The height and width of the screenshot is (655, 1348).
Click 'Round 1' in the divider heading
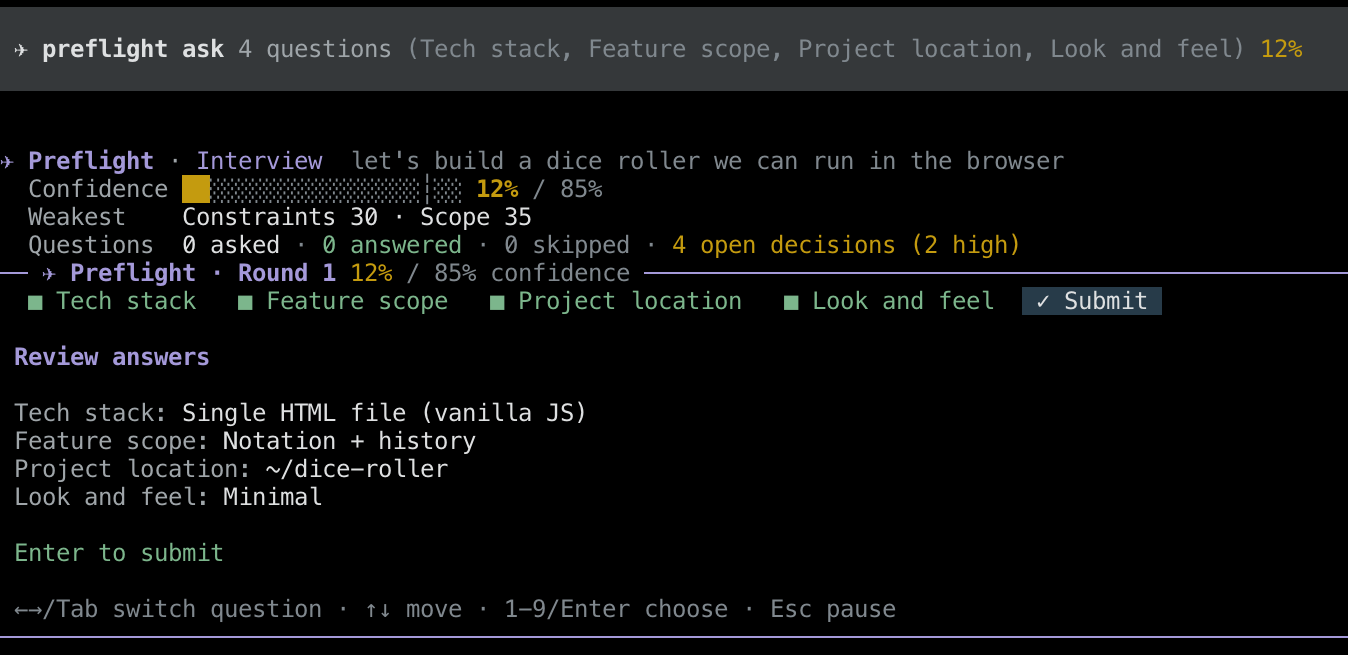pyautogui.click(x=286, y=273)
